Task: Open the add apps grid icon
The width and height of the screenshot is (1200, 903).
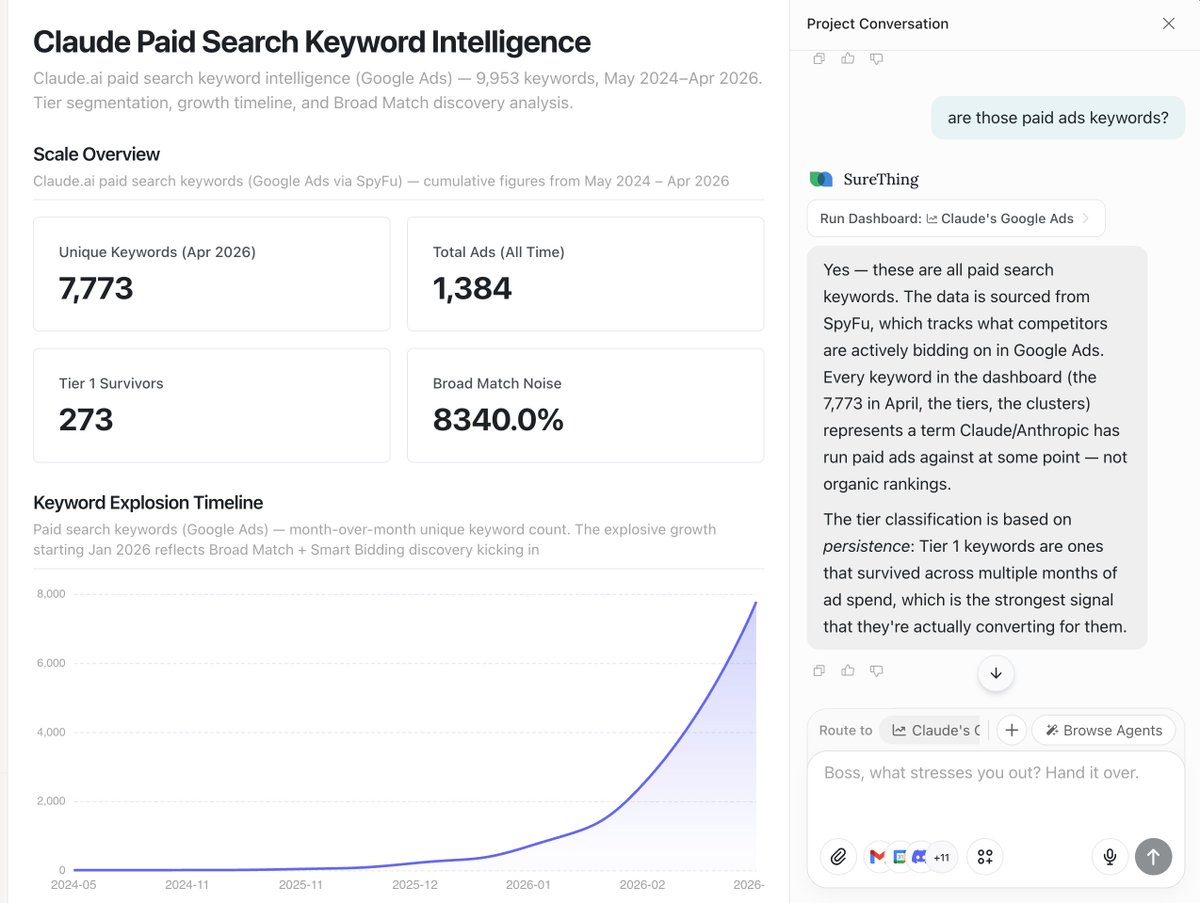Action: 985,857
